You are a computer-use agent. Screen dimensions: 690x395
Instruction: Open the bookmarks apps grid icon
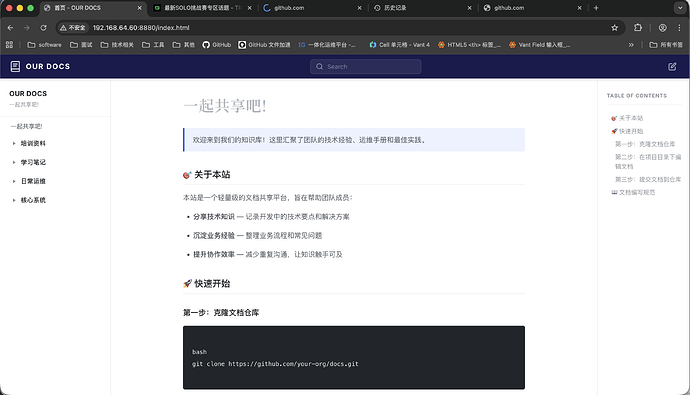pyautogui.click(x=9, y=44)
